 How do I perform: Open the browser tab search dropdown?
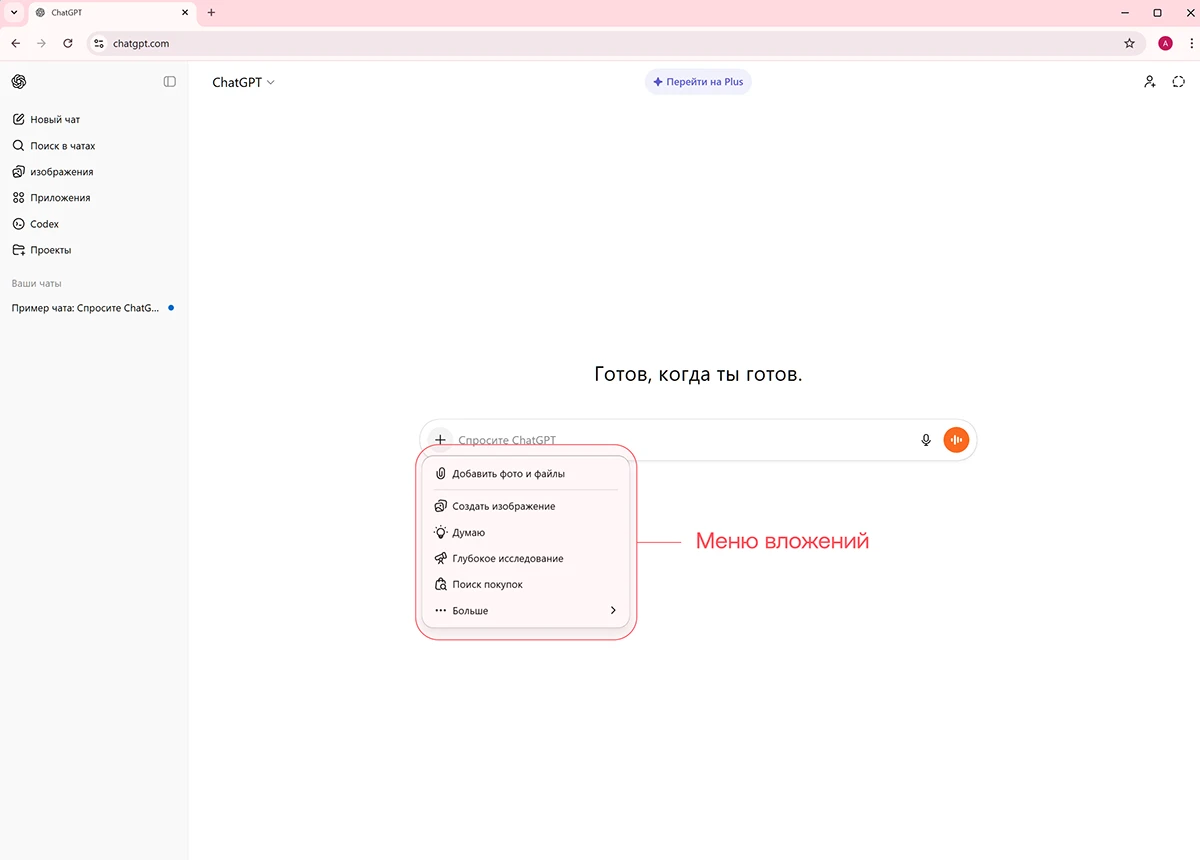[14, 13]
